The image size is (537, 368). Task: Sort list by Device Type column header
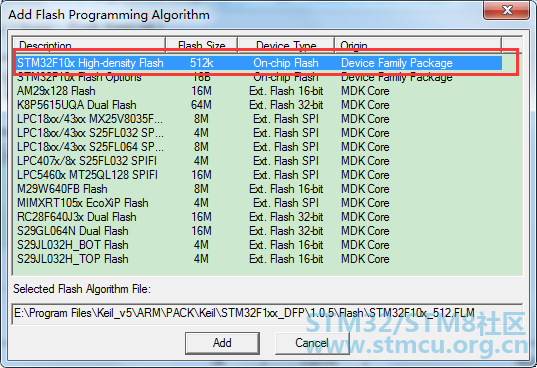286,45
